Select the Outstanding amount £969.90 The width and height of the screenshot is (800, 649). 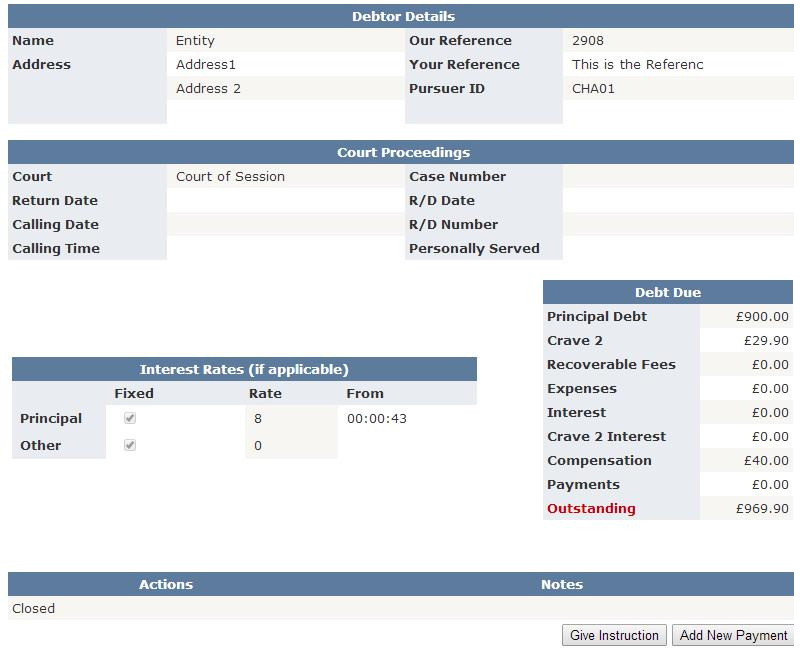tap(762, 509)
